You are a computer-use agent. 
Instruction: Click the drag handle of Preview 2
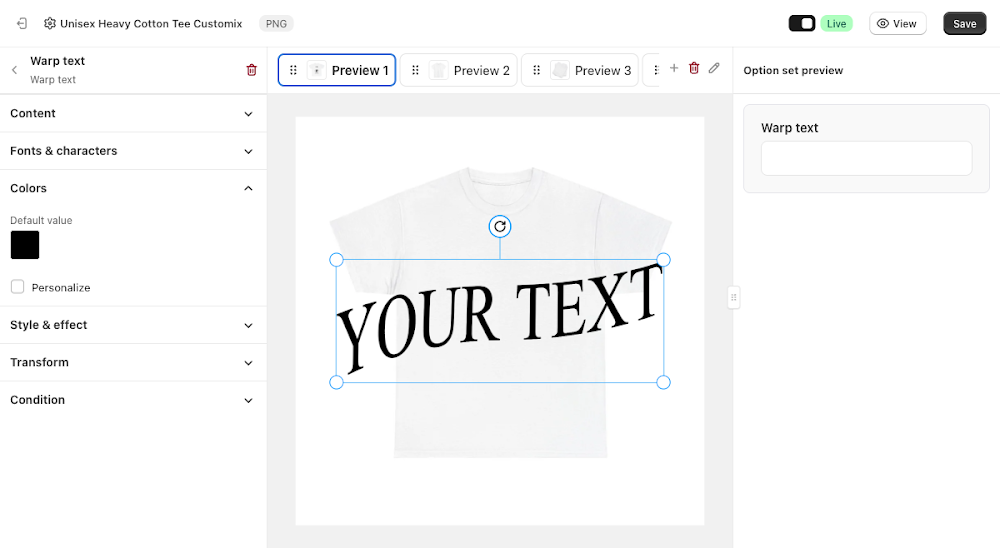[415, 70]
